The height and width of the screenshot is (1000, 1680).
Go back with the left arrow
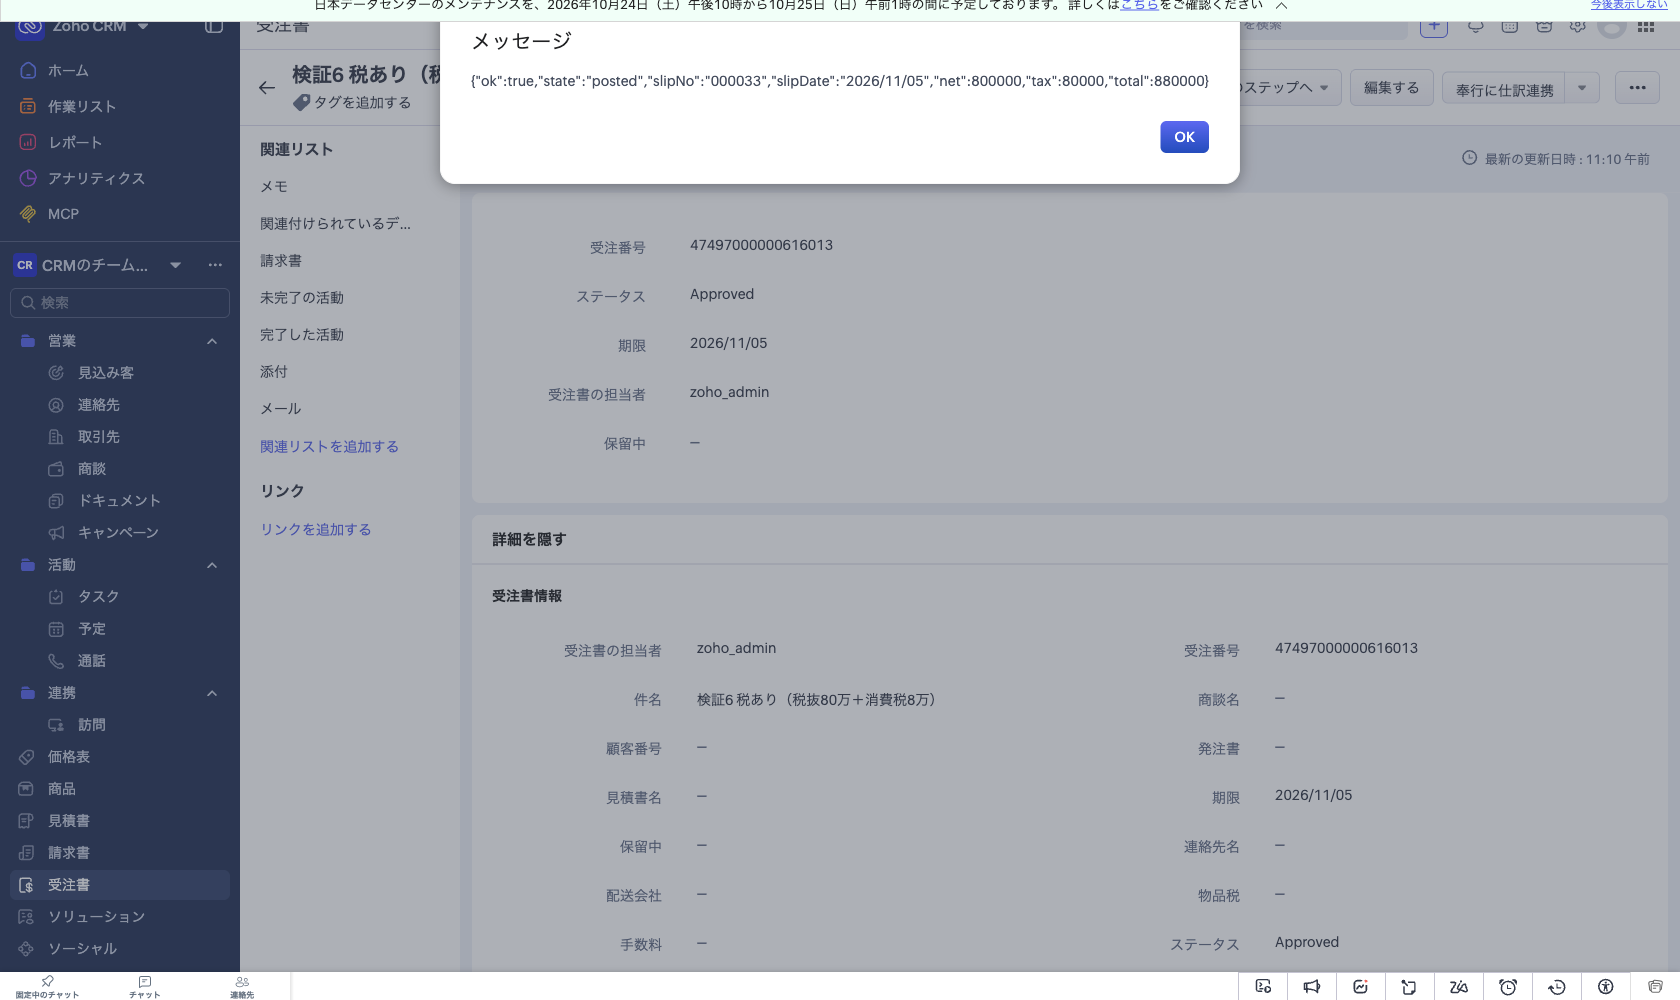point(266,88)
